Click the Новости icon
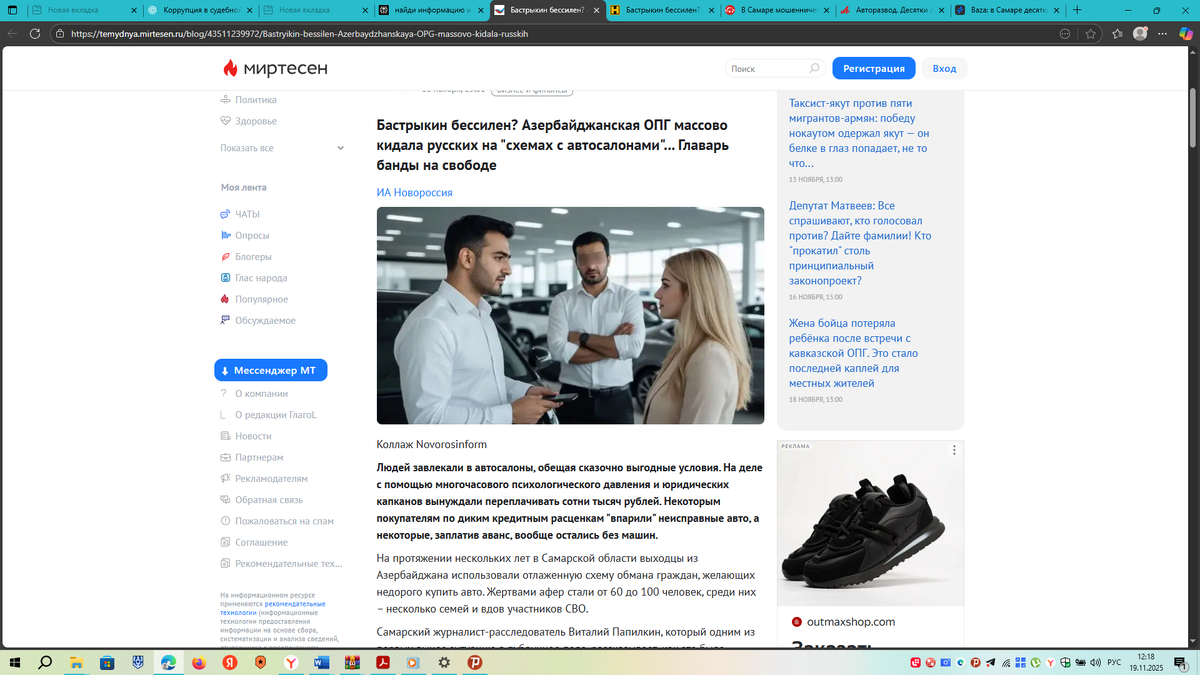The image size is (1200, 675). point(225,436)
